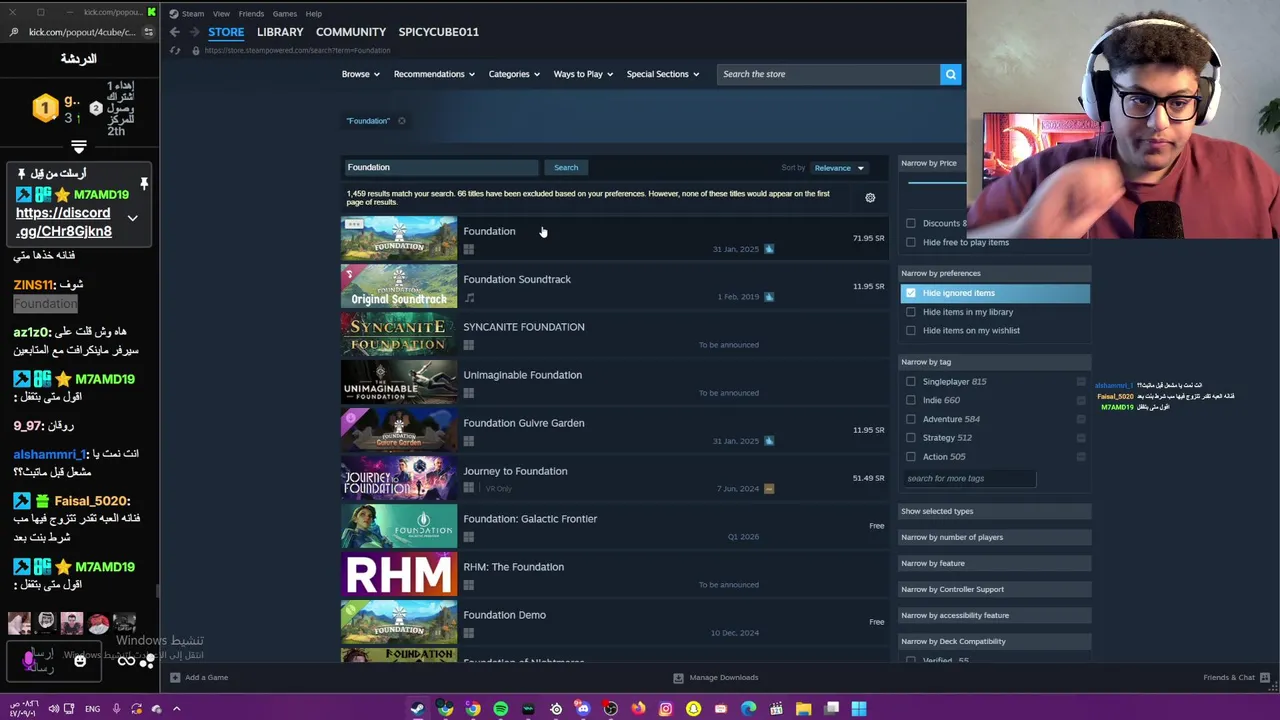The height and width of the screenshot is (720, 1280).
Task: Open Steam from the taskbar
Action: [x=417, y=709]
